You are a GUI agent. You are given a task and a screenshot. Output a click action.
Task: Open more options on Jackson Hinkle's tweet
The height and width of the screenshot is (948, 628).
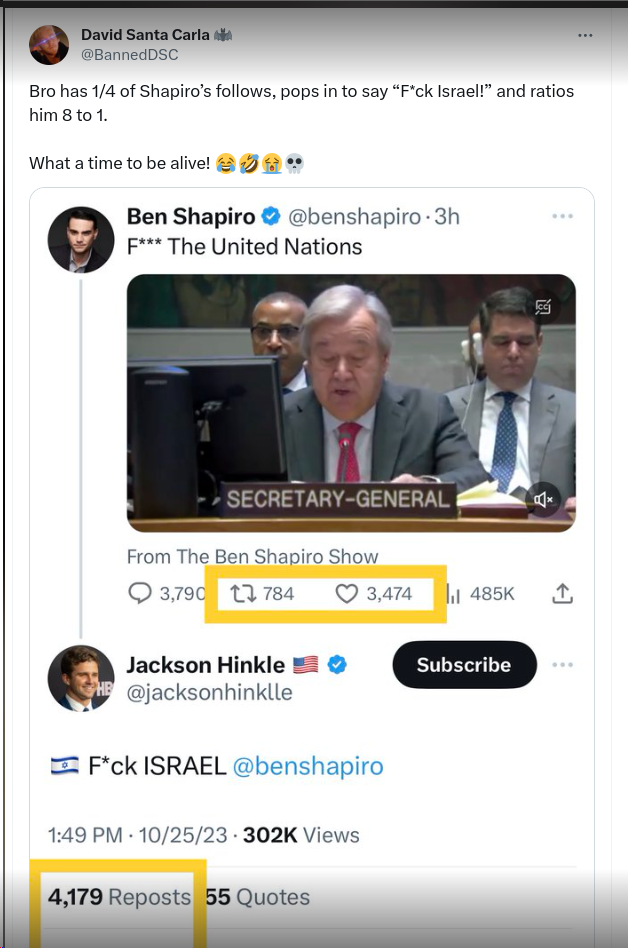click(562, 665)
